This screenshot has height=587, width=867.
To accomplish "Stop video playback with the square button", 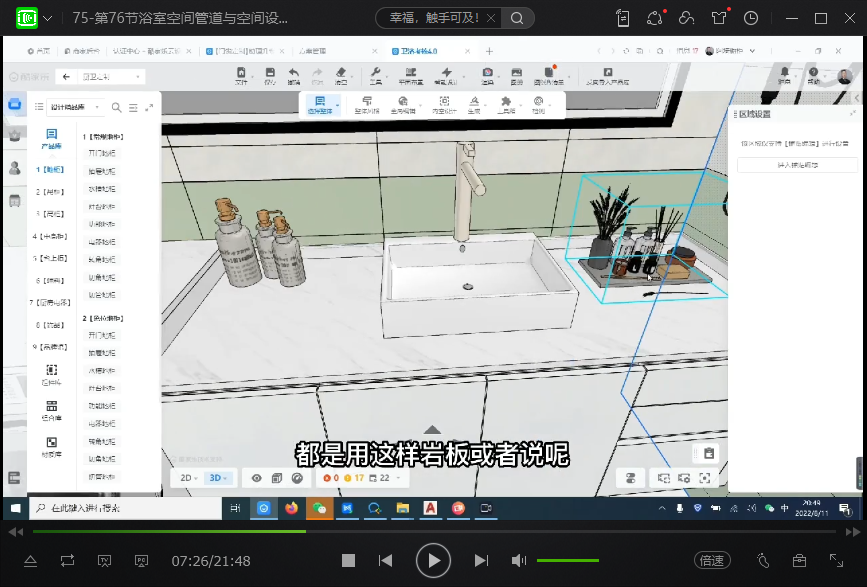I will coord(348,561).
